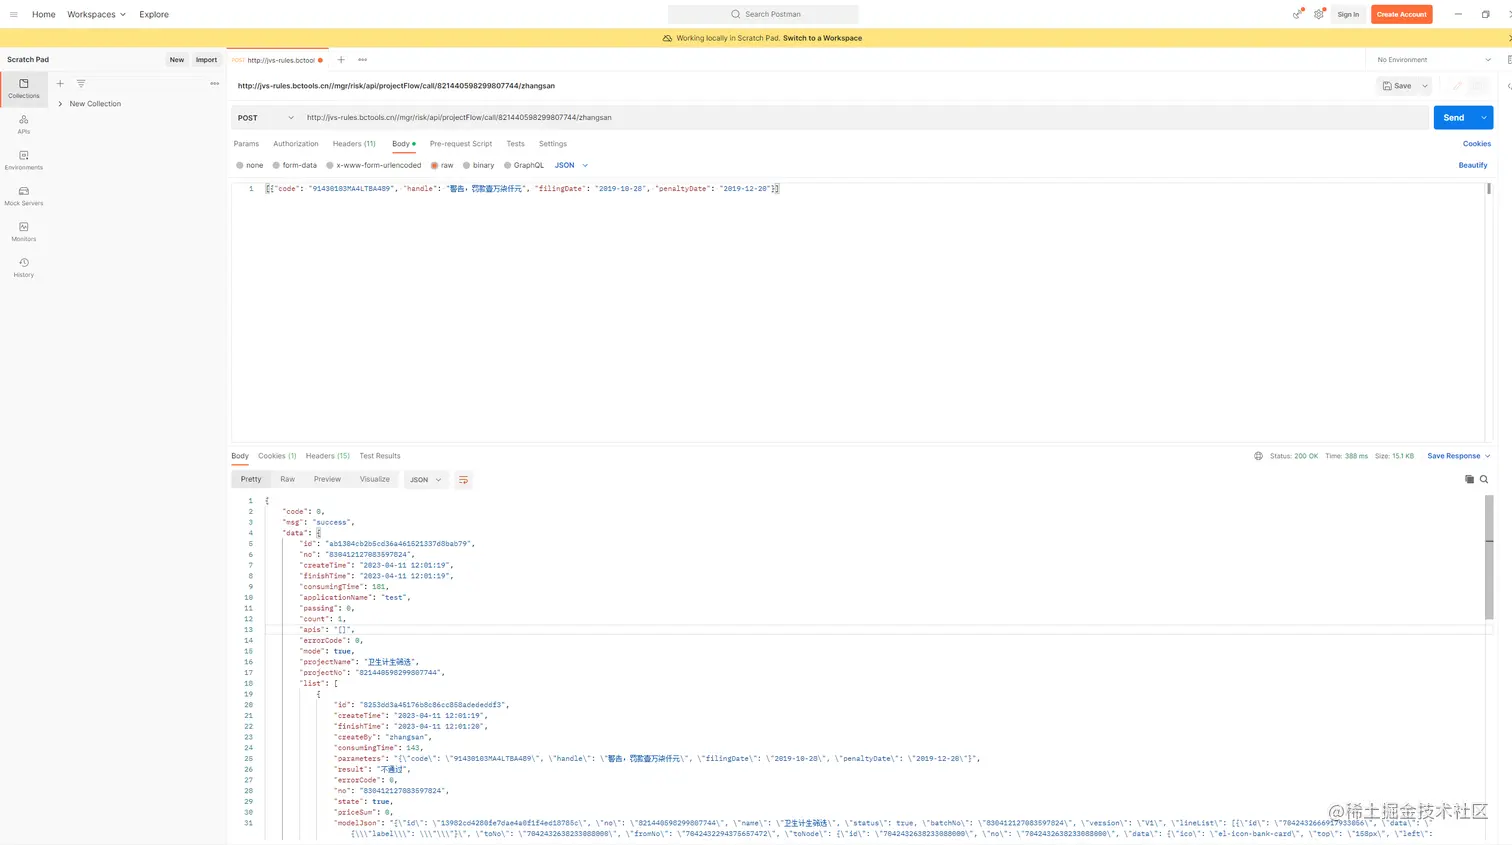Click the Cookies link below Send
Viewport: 1512px width, 845px height.
pos(1477,144)
